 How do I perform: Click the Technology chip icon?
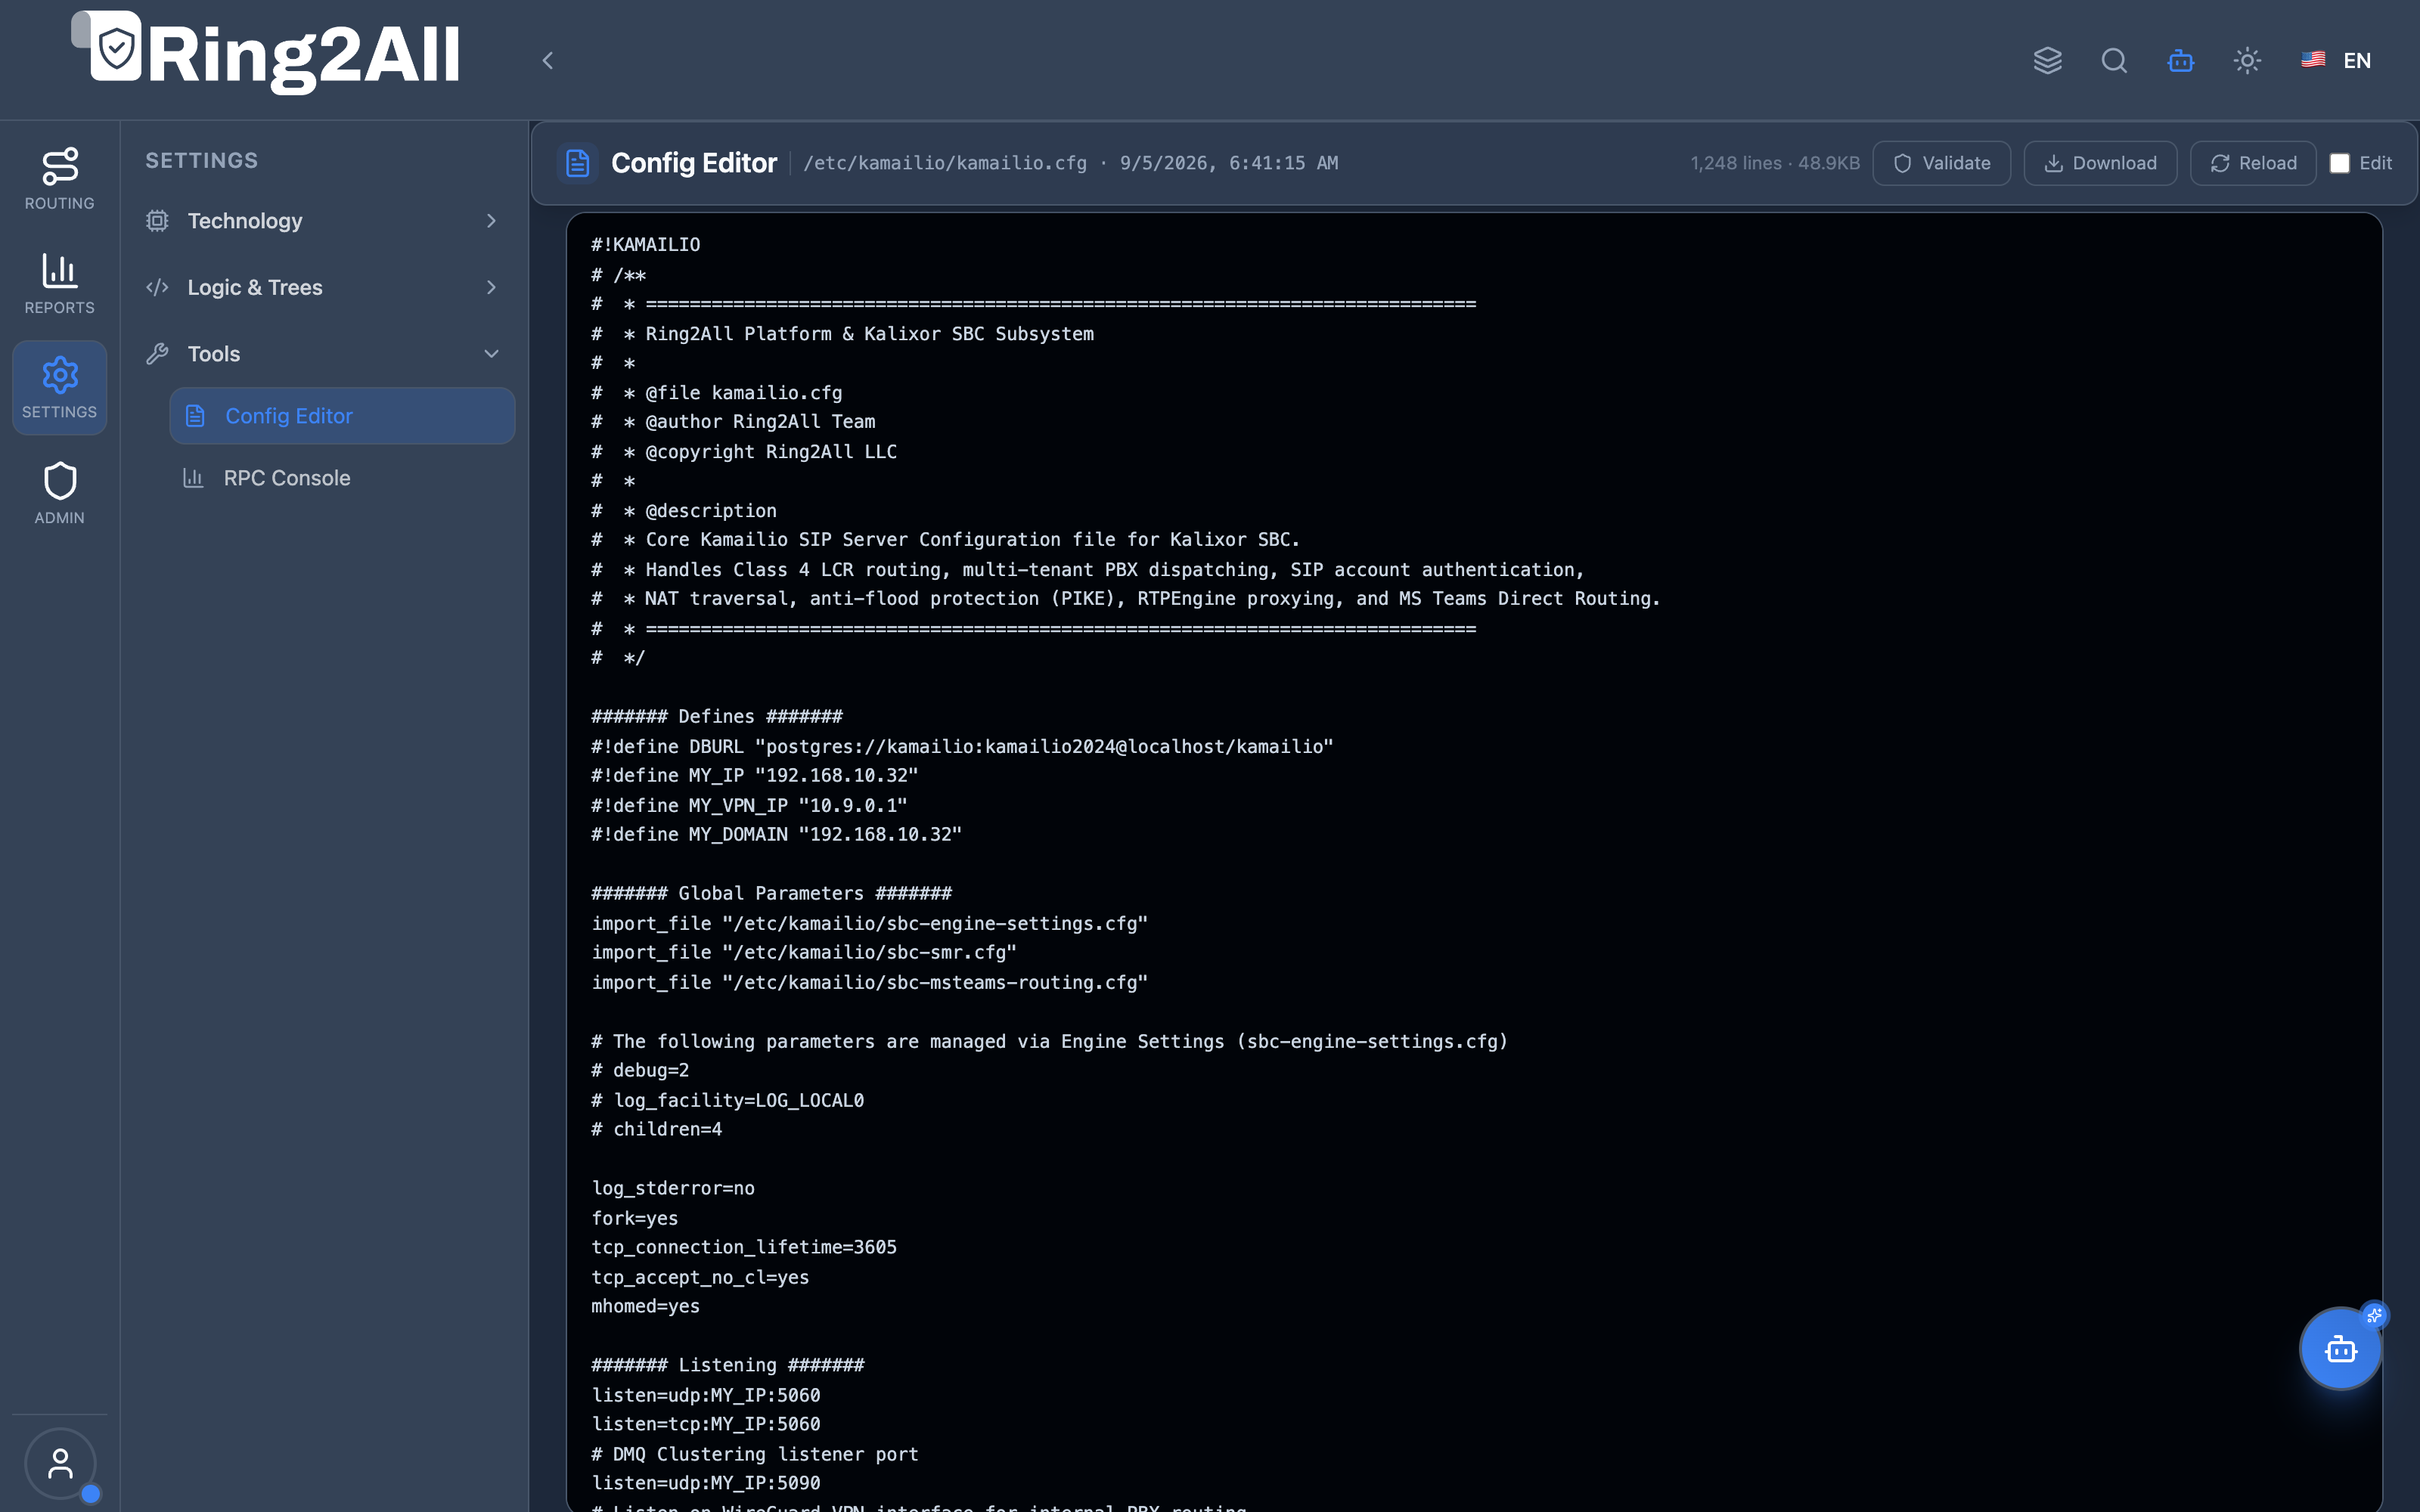(157, 221)
